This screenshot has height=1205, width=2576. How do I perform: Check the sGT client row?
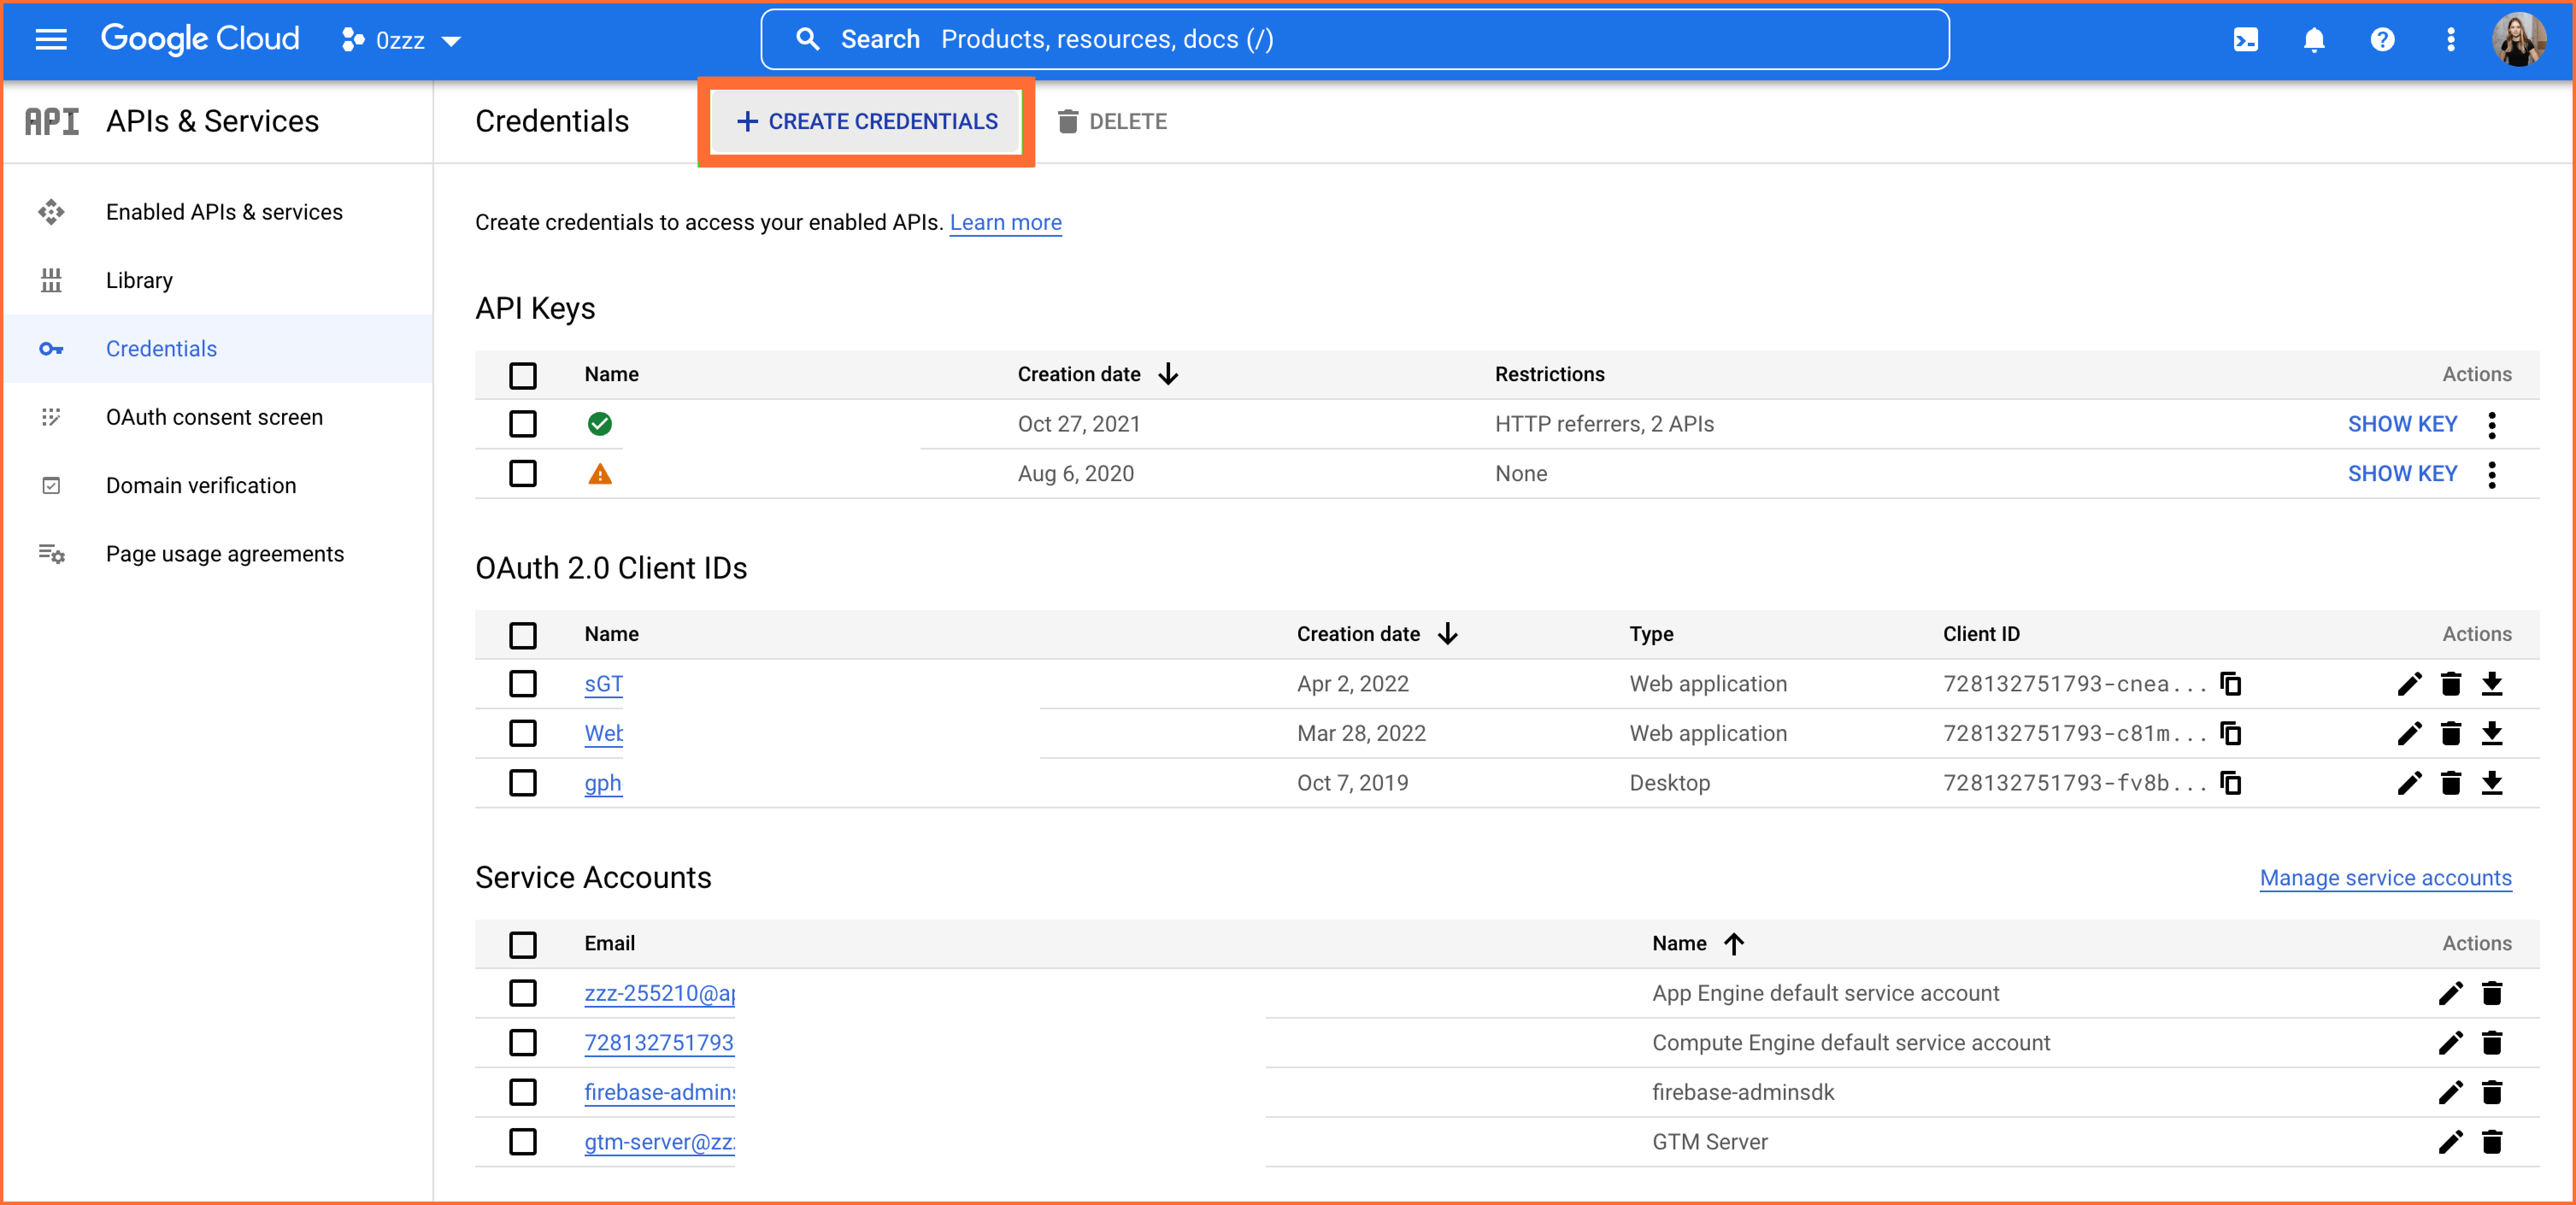point(522,684)
